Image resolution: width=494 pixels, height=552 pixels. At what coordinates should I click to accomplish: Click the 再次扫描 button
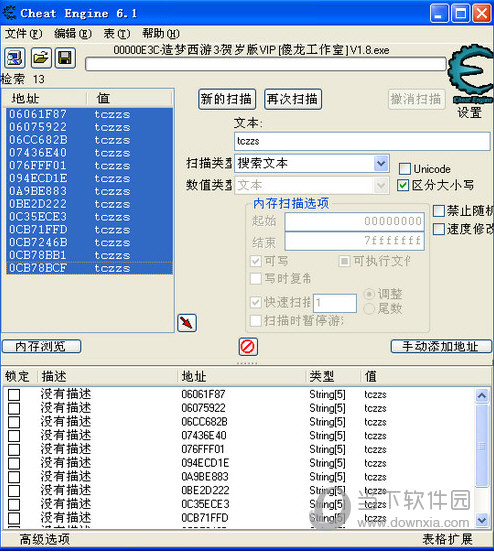[293, 99]
